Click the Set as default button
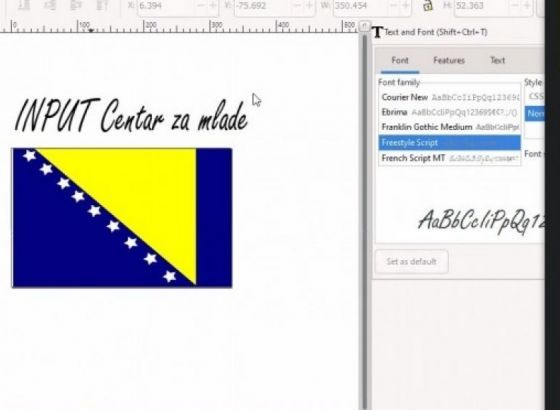 pyautogui.click(x=411, y=261)
